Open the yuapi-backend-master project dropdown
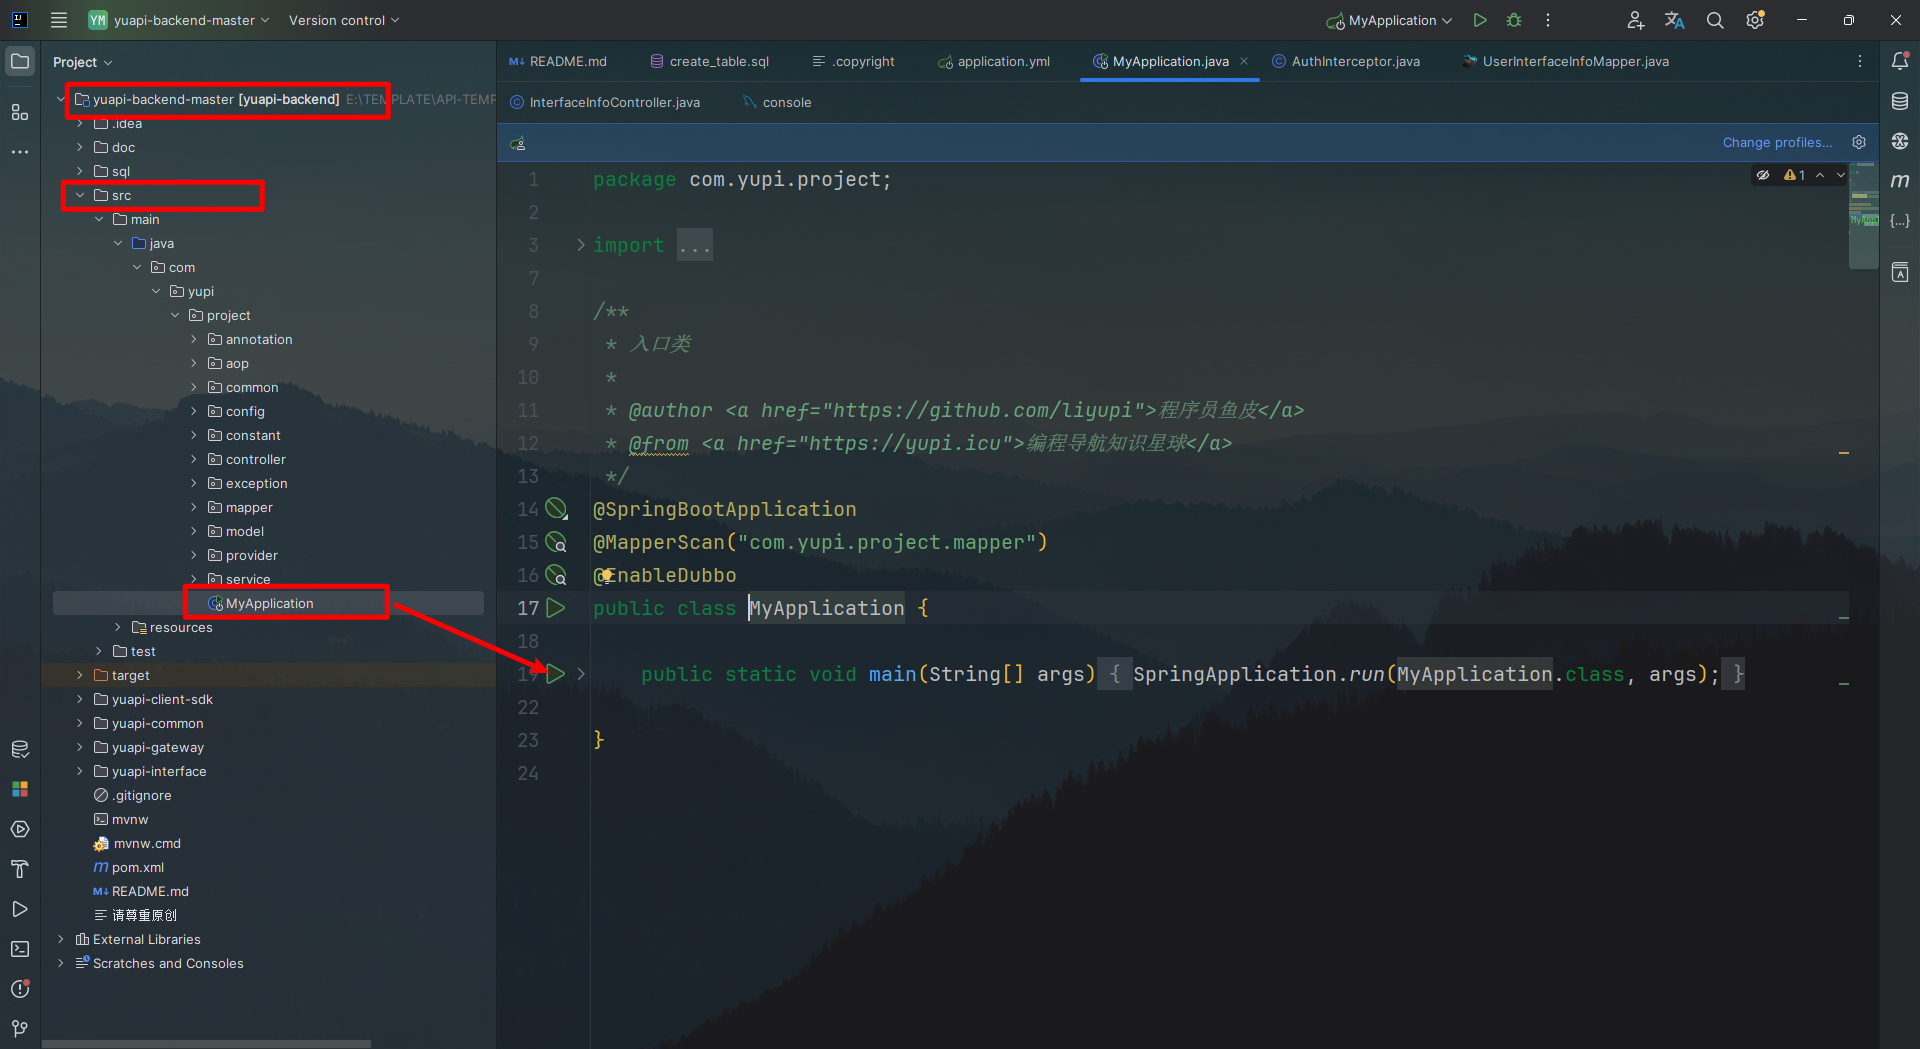1920x1049 pixels. coord(180,20)
